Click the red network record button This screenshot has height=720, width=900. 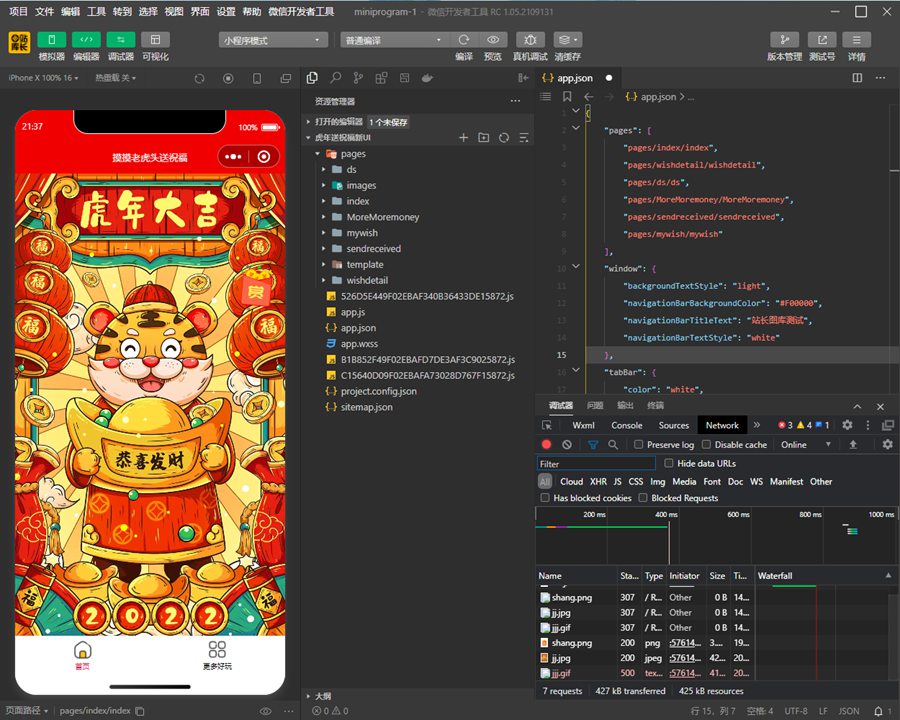point(547,445)
